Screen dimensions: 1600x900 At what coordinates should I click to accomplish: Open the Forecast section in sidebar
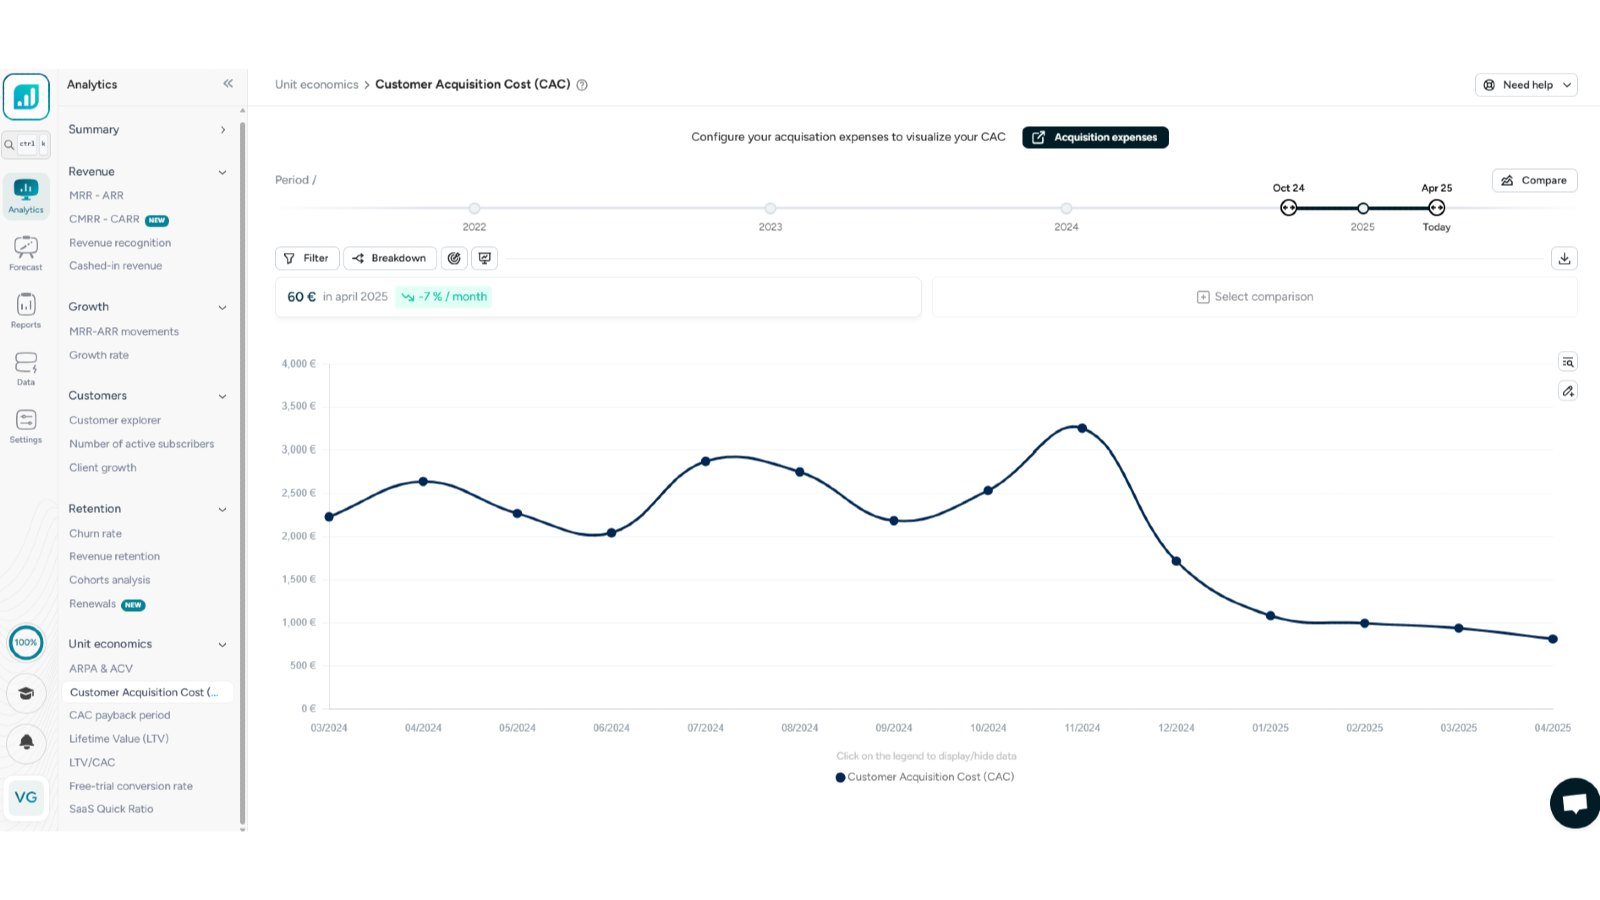26,253
